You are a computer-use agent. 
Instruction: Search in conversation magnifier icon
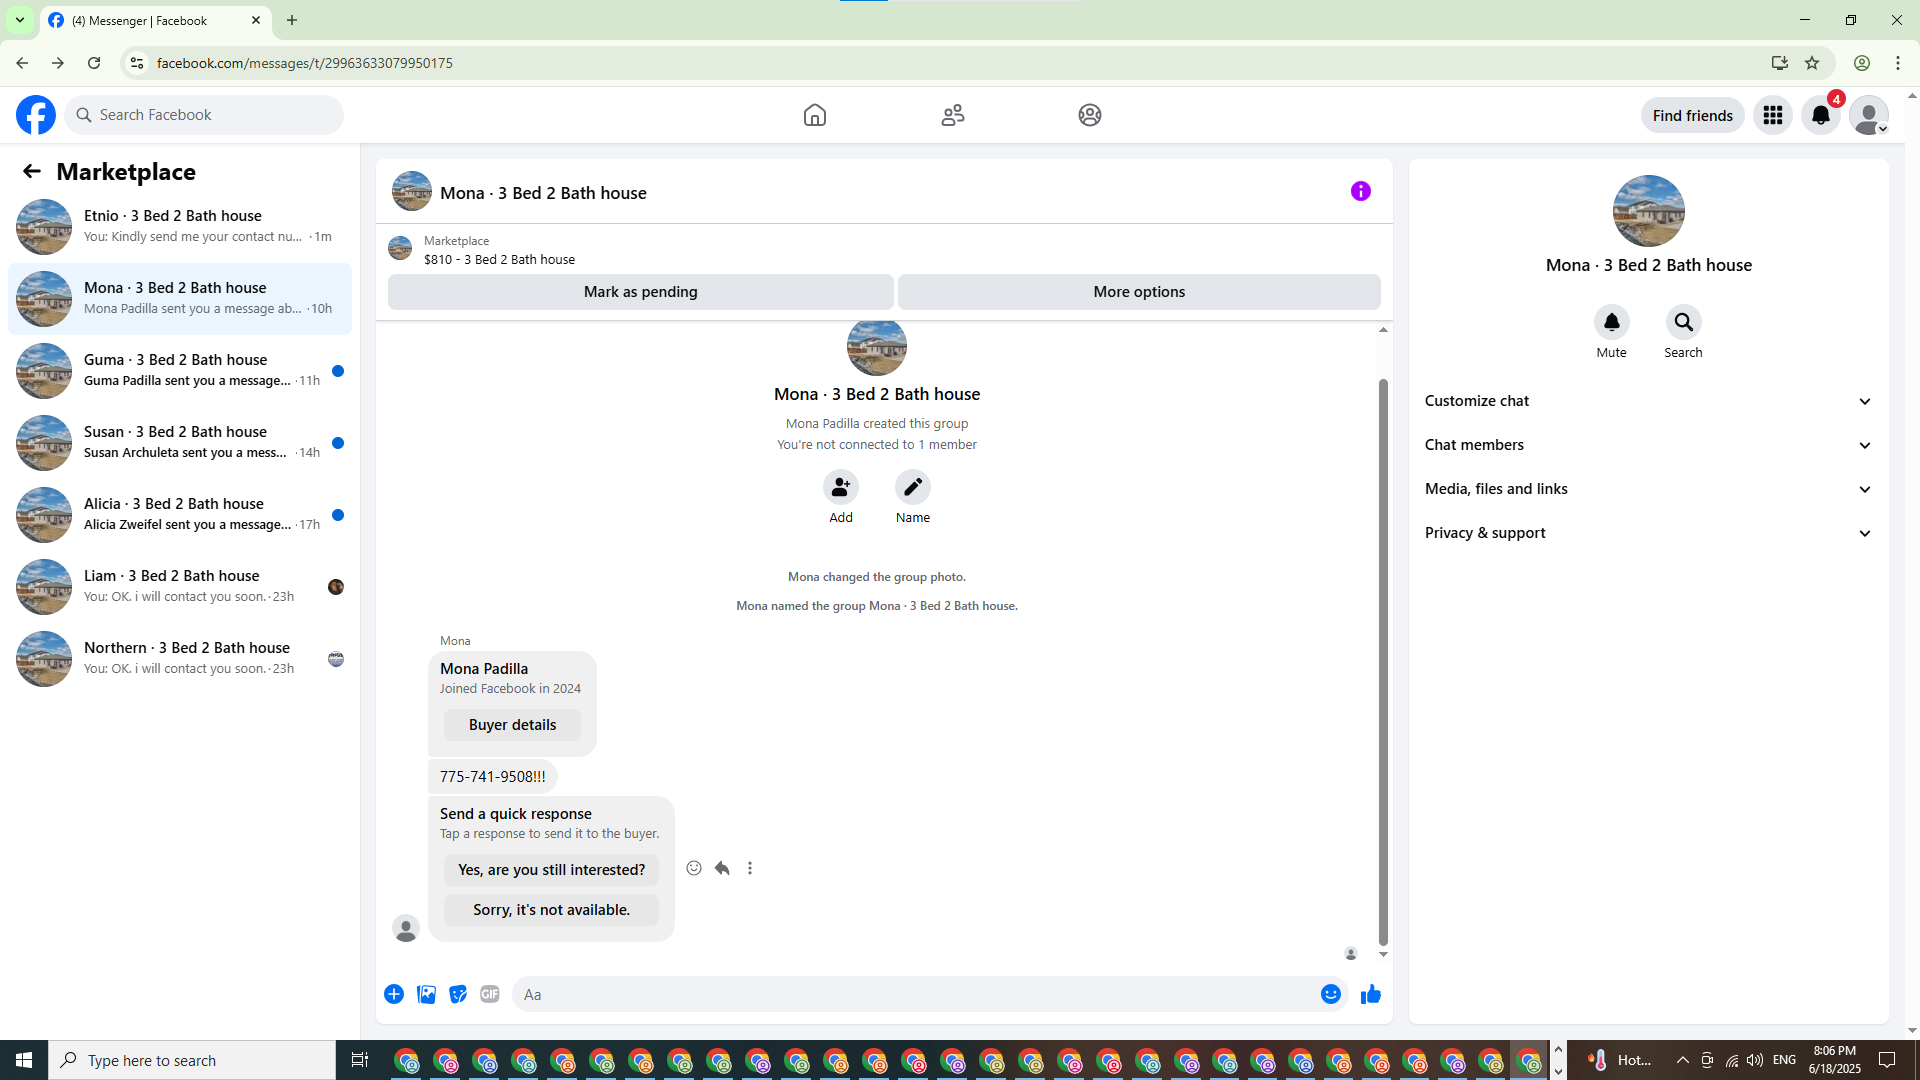pyautogui.click(x=1684, y=322)
